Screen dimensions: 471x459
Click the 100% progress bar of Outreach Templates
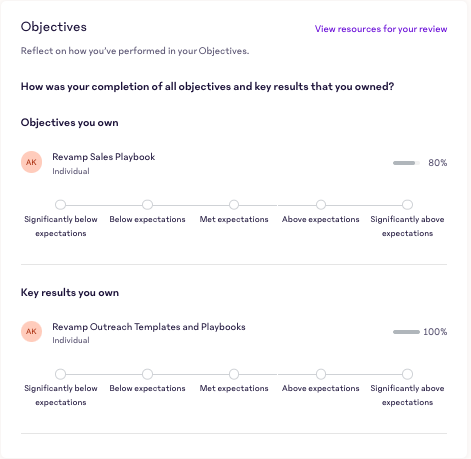[x=406, y=332]
